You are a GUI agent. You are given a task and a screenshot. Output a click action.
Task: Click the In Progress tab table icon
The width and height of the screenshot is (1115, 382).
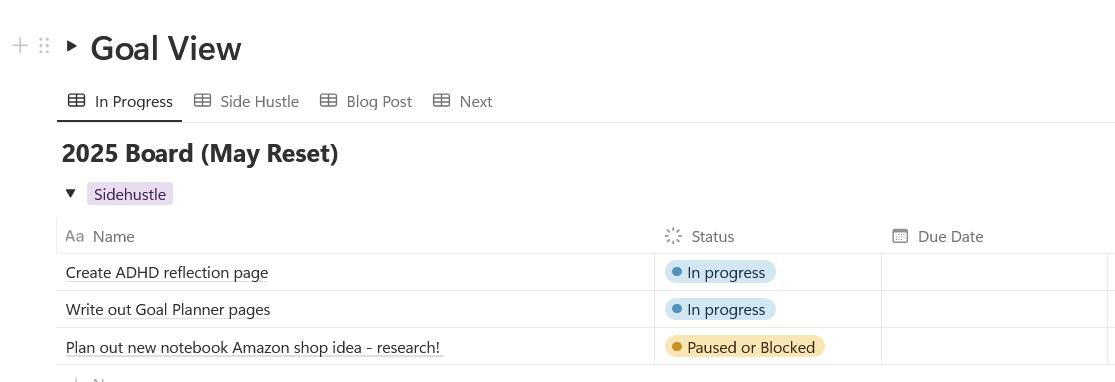(76, 101)
